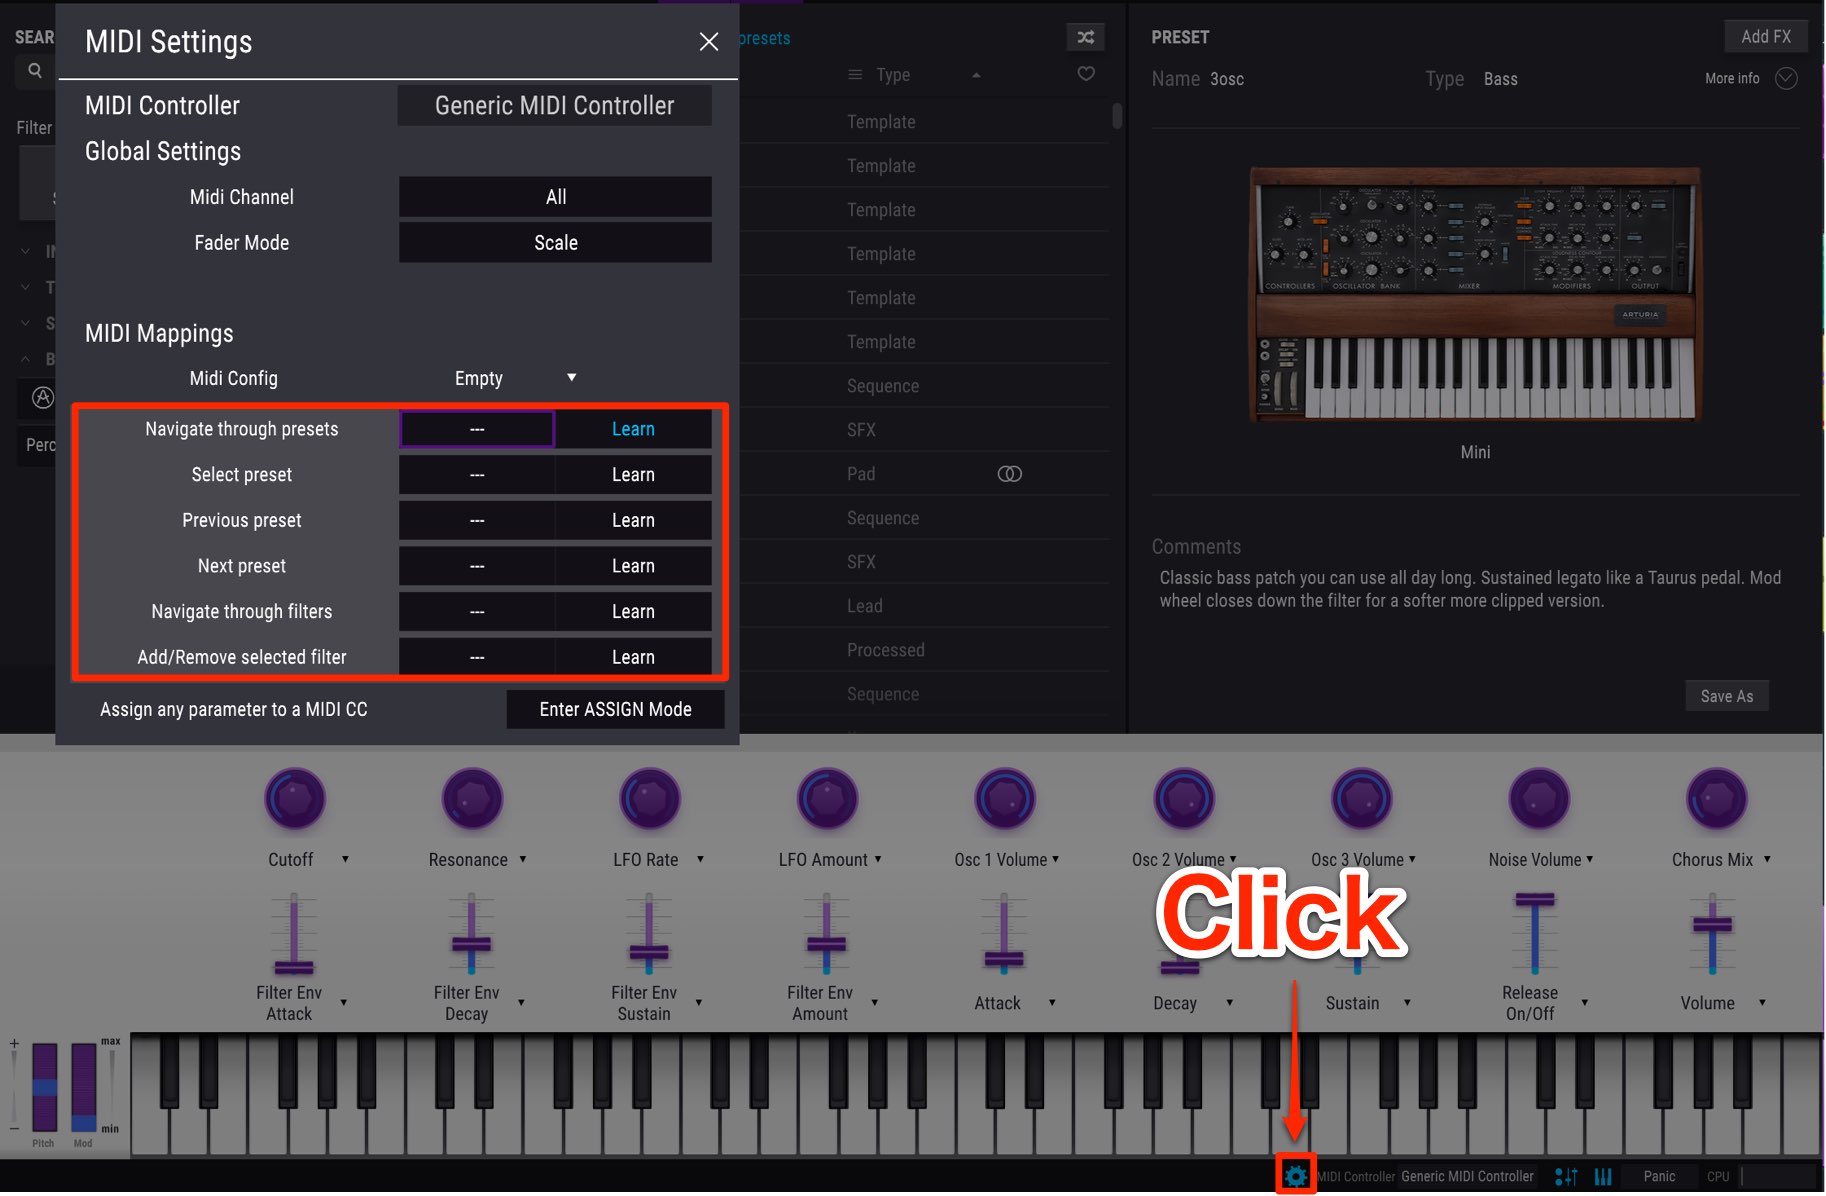Click the Chorus Mix knob
This screenshot has height=1196, width=1826.
pos(1717,799)
